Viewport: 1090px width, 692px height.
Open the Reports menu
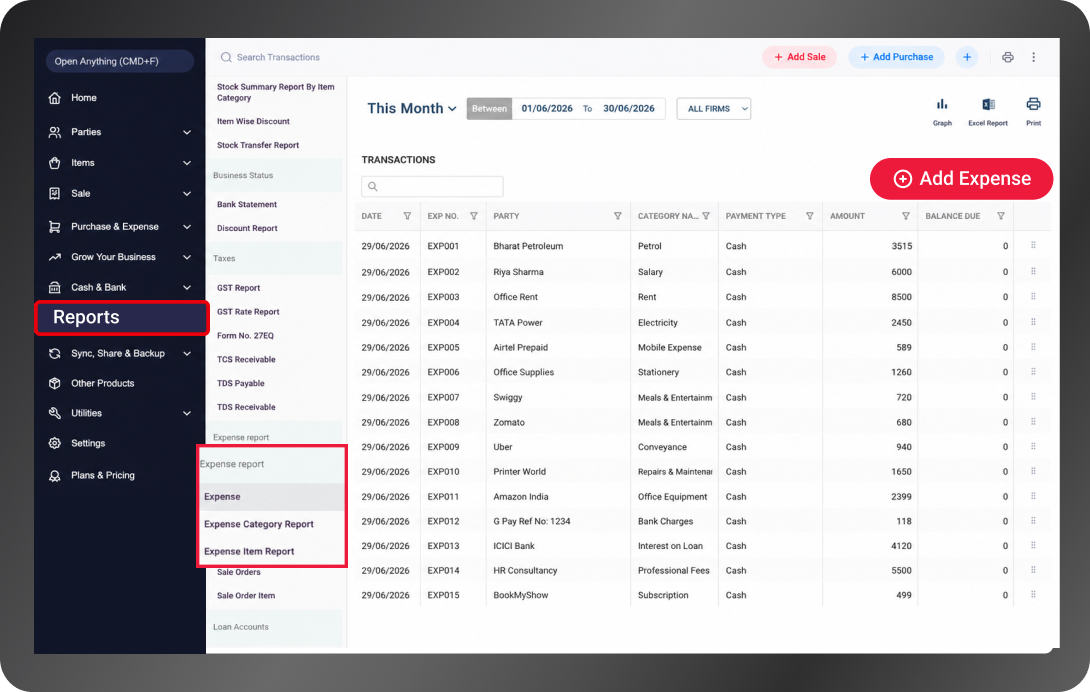pos(122,318)
